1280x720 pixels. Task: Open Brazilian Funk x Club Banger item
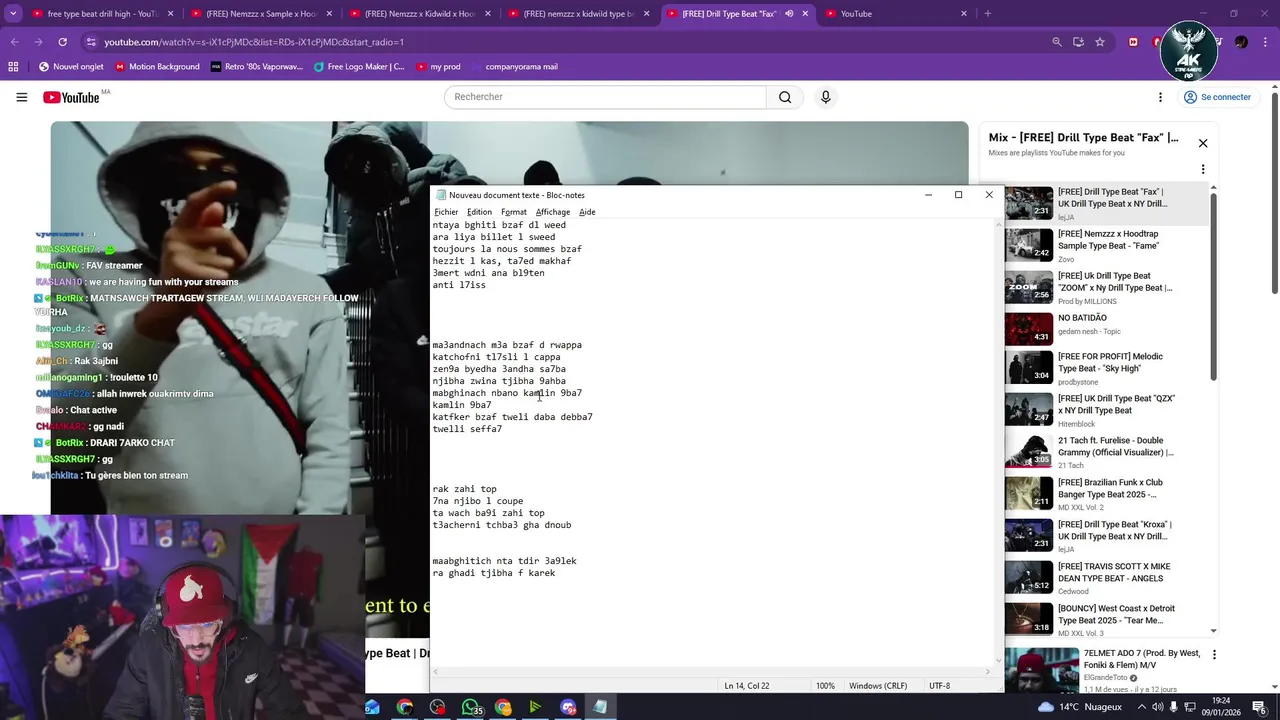(x=1106, y=494)
